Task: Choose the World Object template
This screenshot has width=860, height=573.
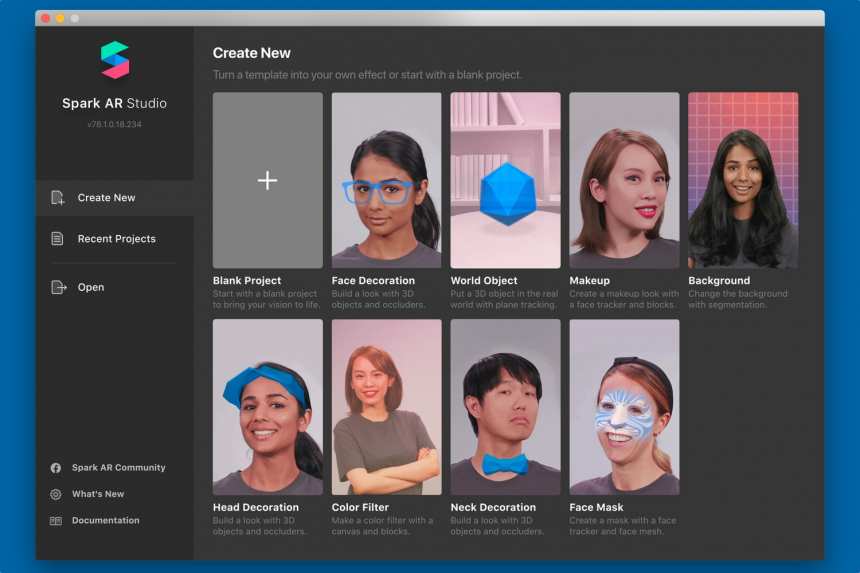Action: point(505,180)
